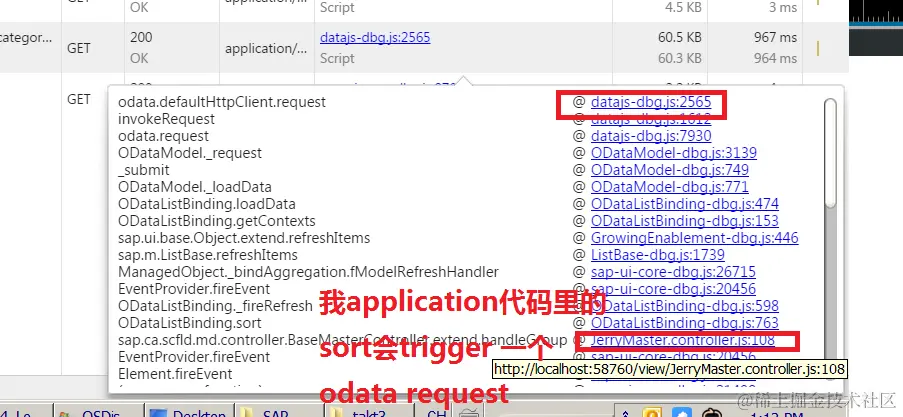Screen dimensions: 903x417
Task: Open the OSDis taskbar button
Action: pyautogui.click(x=98, y=411)
